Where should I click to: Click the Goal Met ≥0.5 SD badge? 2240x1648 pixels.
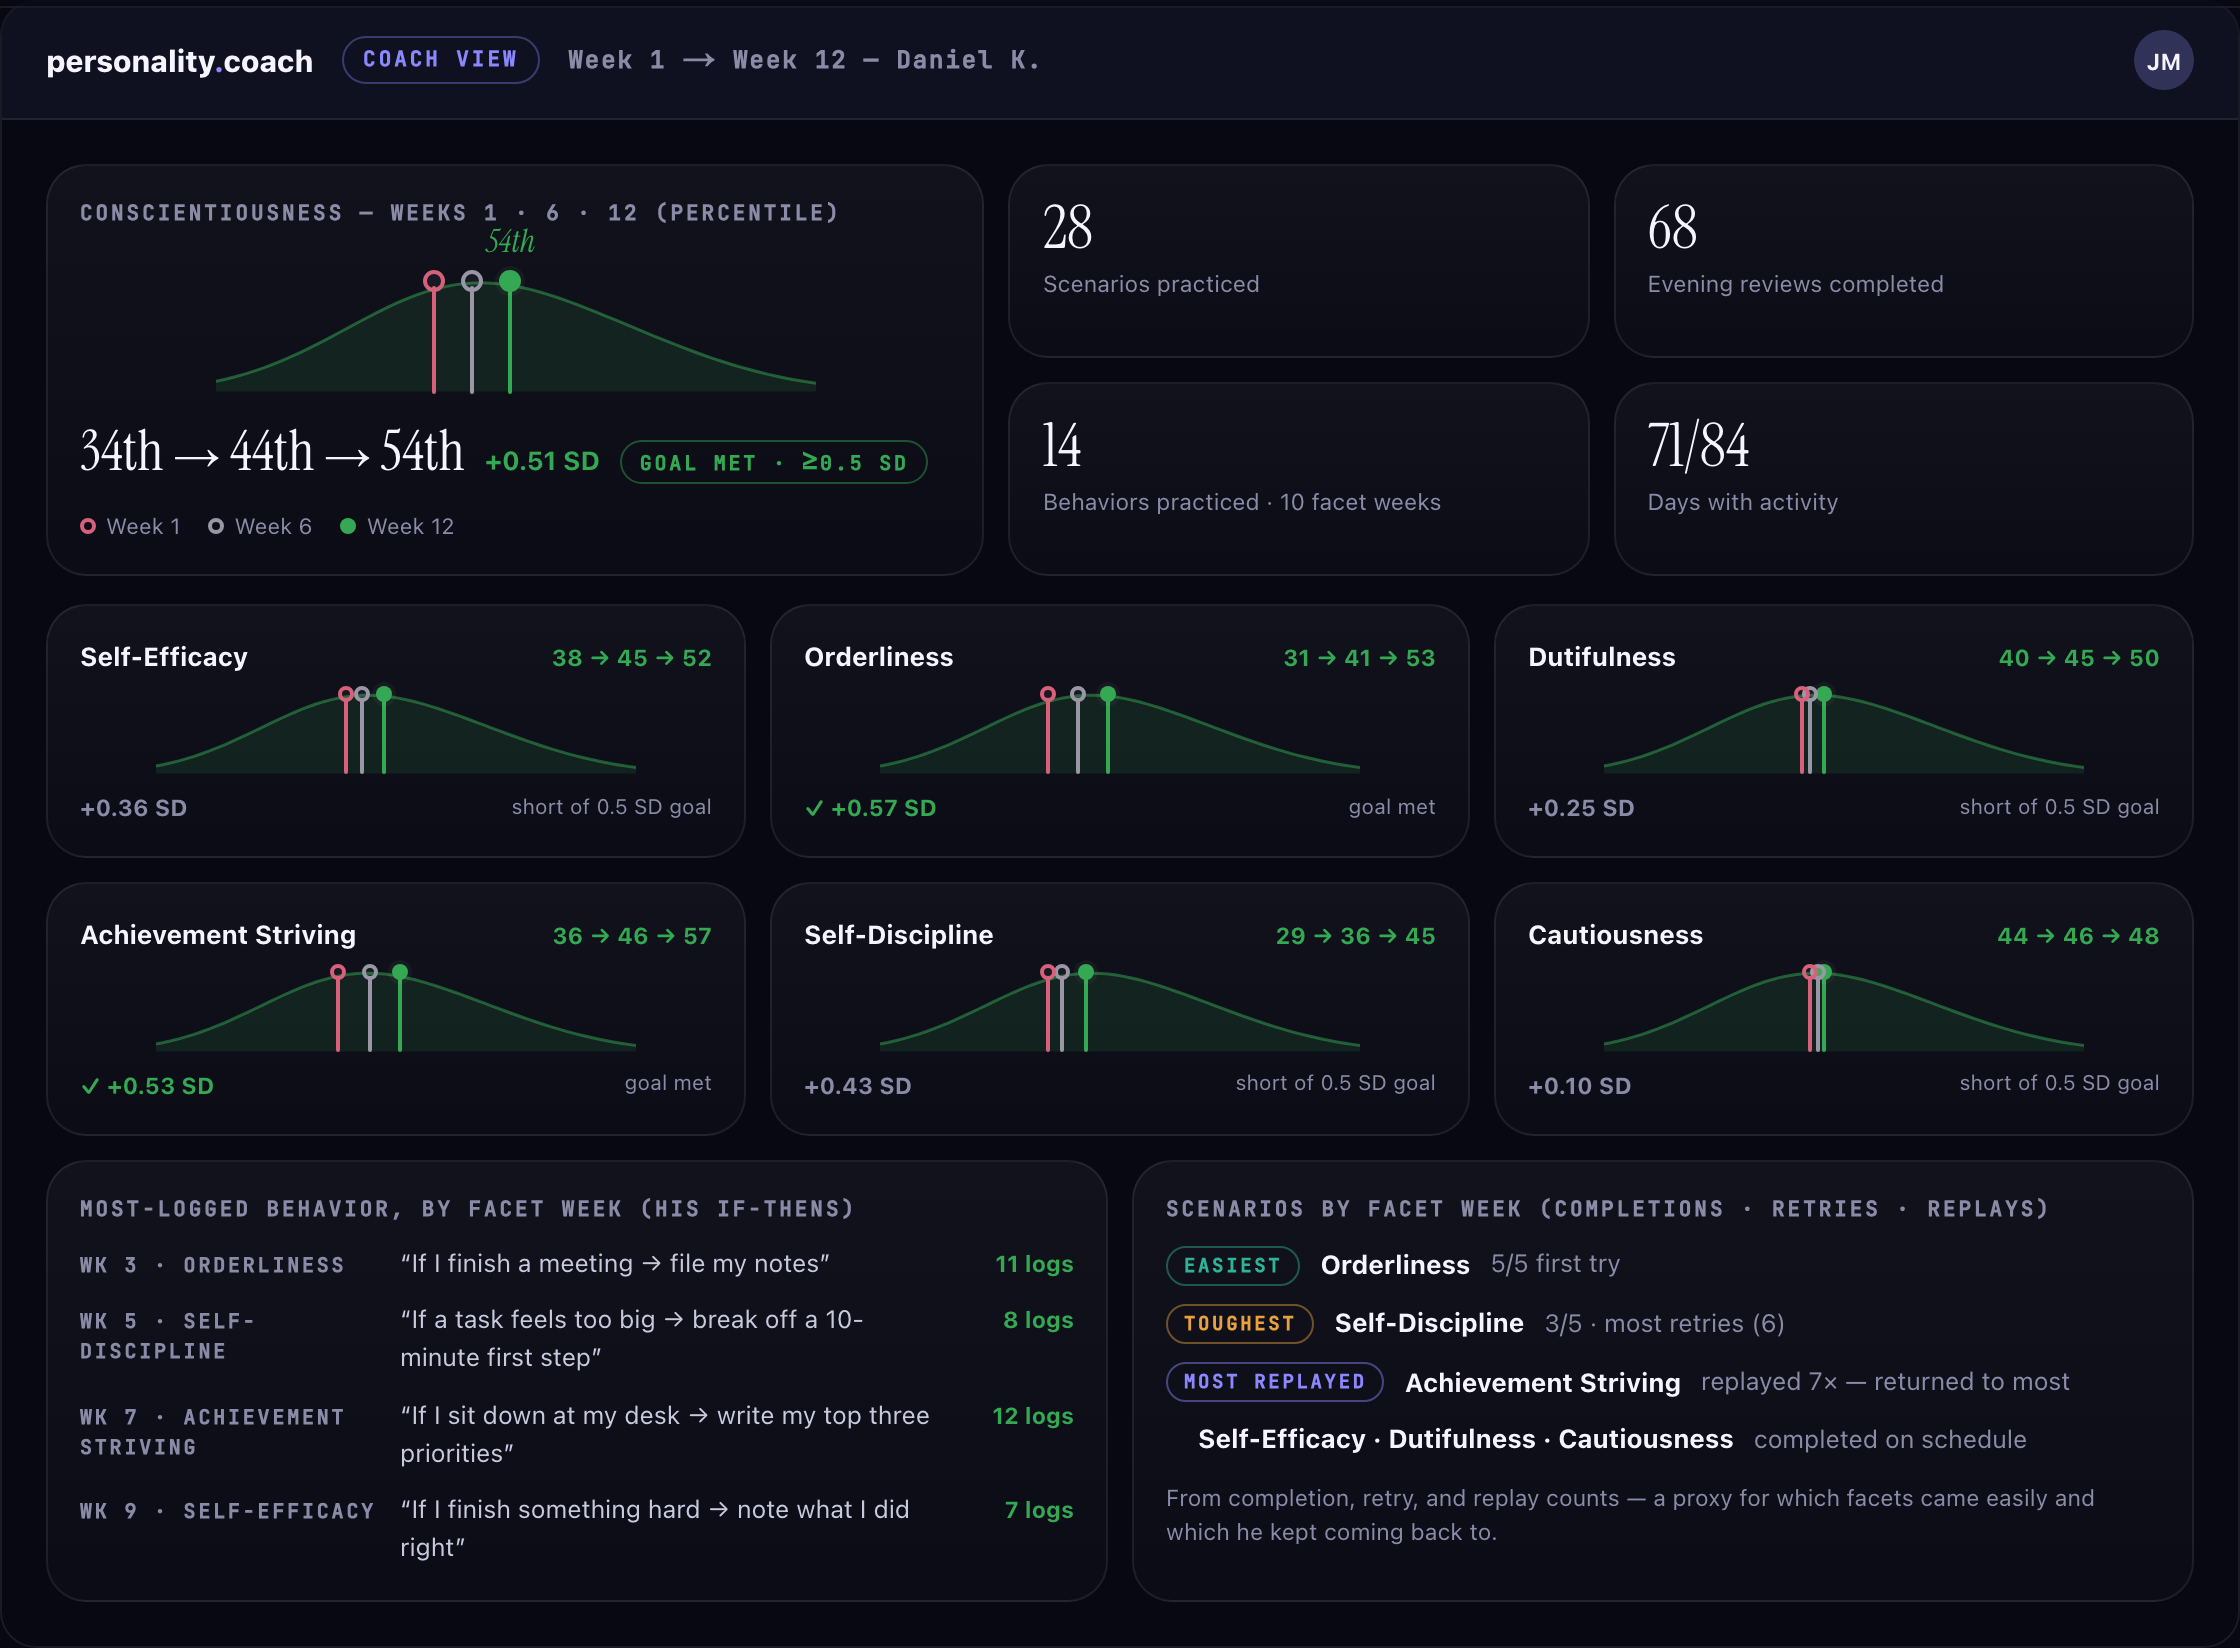click(x=774, y=462)
